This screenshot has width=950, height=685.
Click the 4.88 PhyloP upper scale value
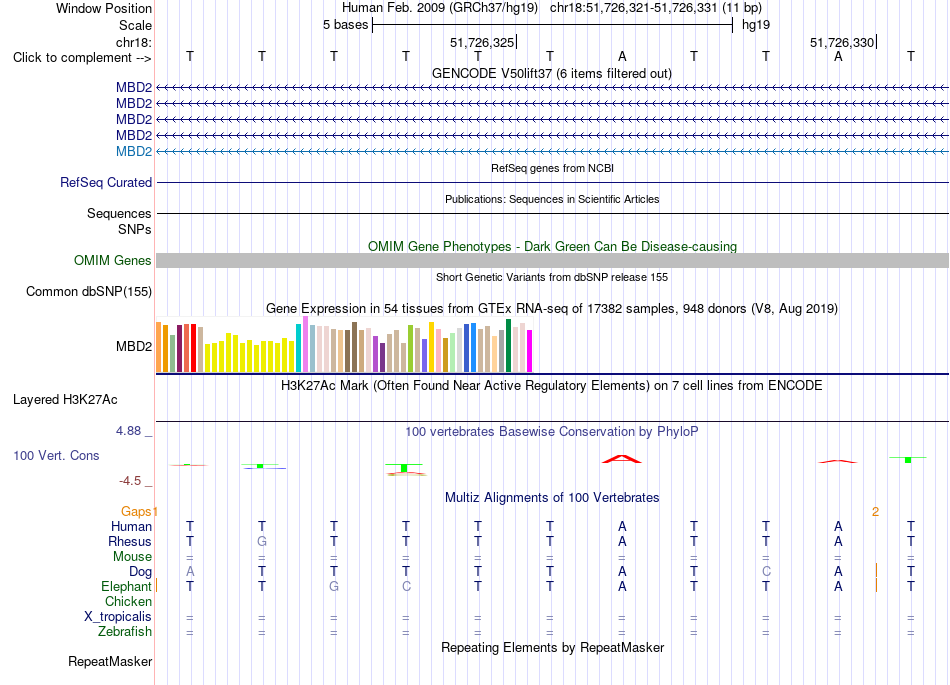coord(128,431)
